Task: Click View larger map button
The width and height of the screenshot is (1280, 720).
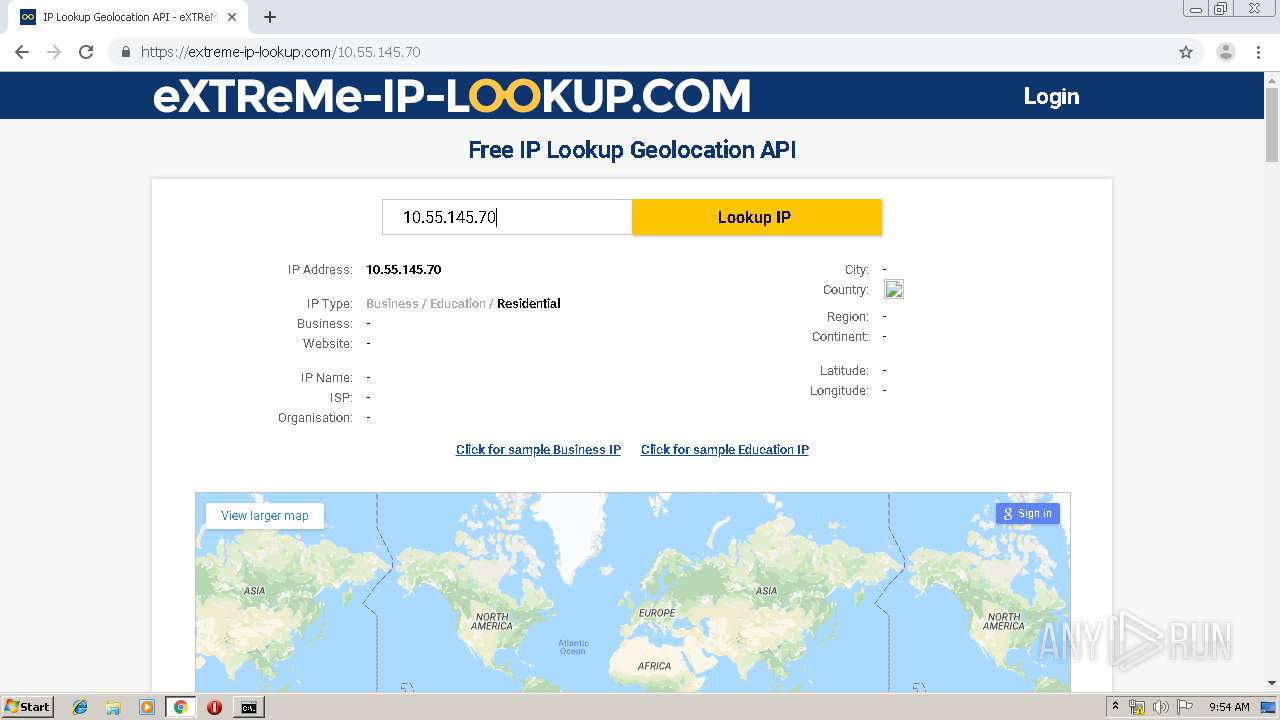Action: click(265, 515)
